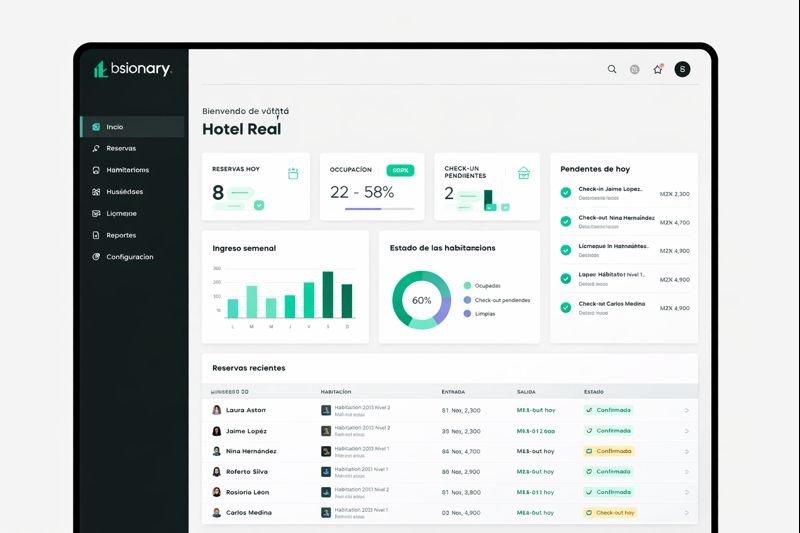
Task: Open the globe language icon
Action: pyautogui.click(x=634, y=69)
